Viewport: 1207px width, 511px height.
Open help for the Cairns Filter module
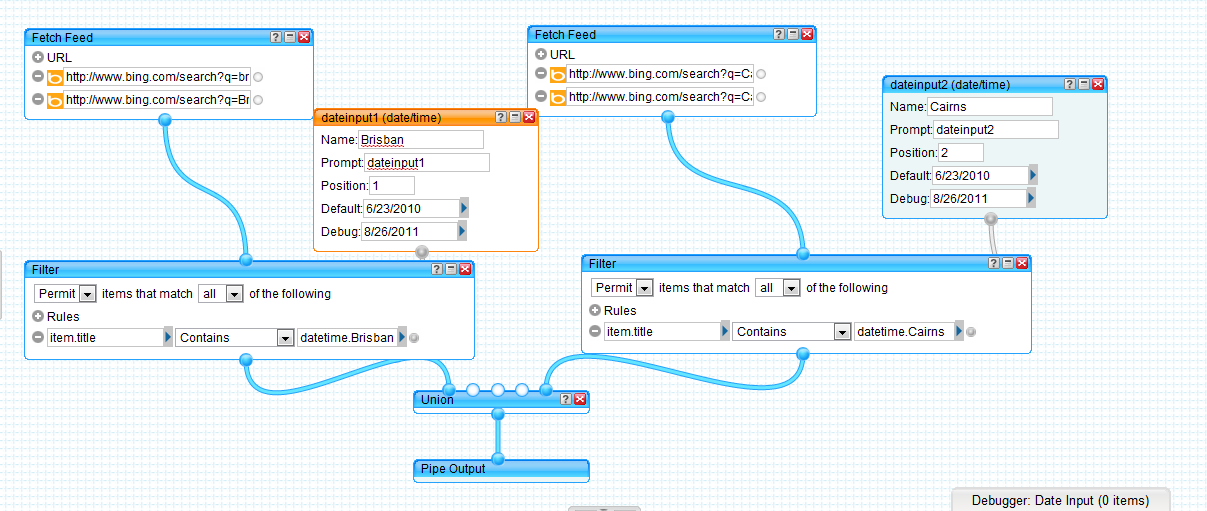pos(994,263)
